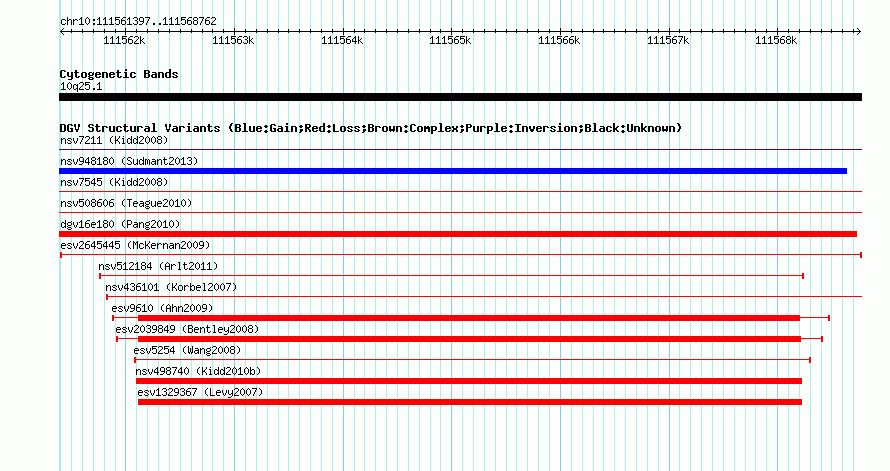Screen dimensions: 890x471
Task: Open esv2039849 (Bentley2008) variant label
Action: (187, 329)
